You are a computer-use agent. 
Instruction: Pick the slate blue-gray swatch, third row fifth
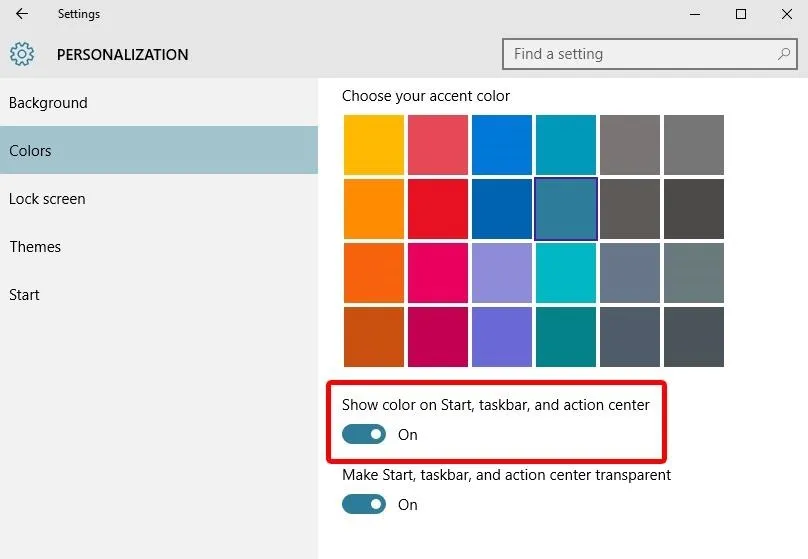pyautogui.click(x=630, y=273)
